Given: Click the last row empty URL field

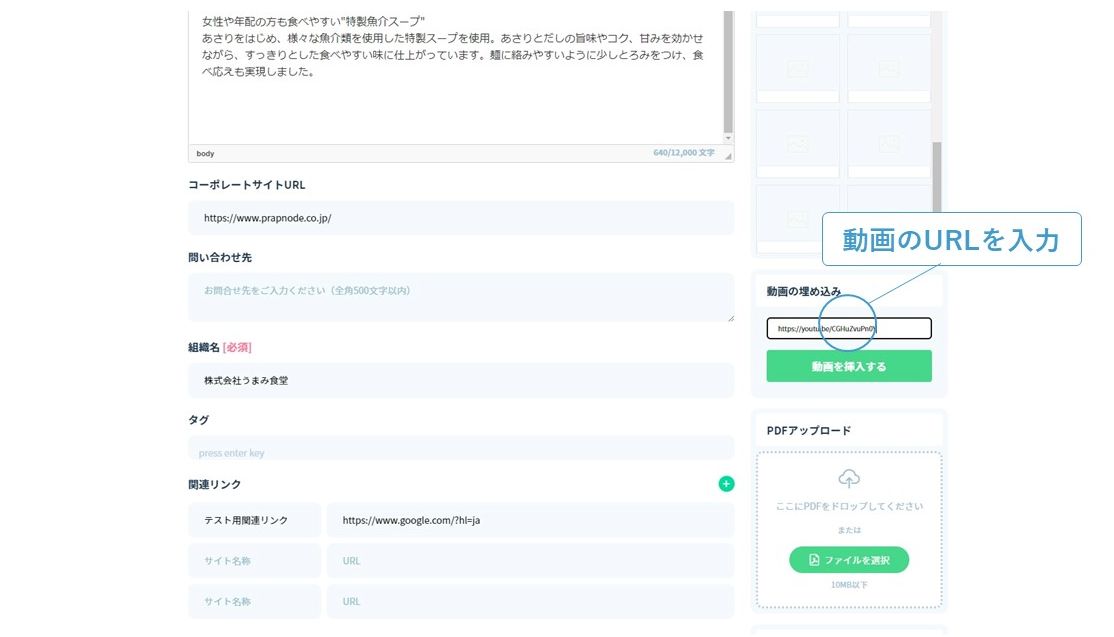Looking at the screenshot, I should (530, 602).
